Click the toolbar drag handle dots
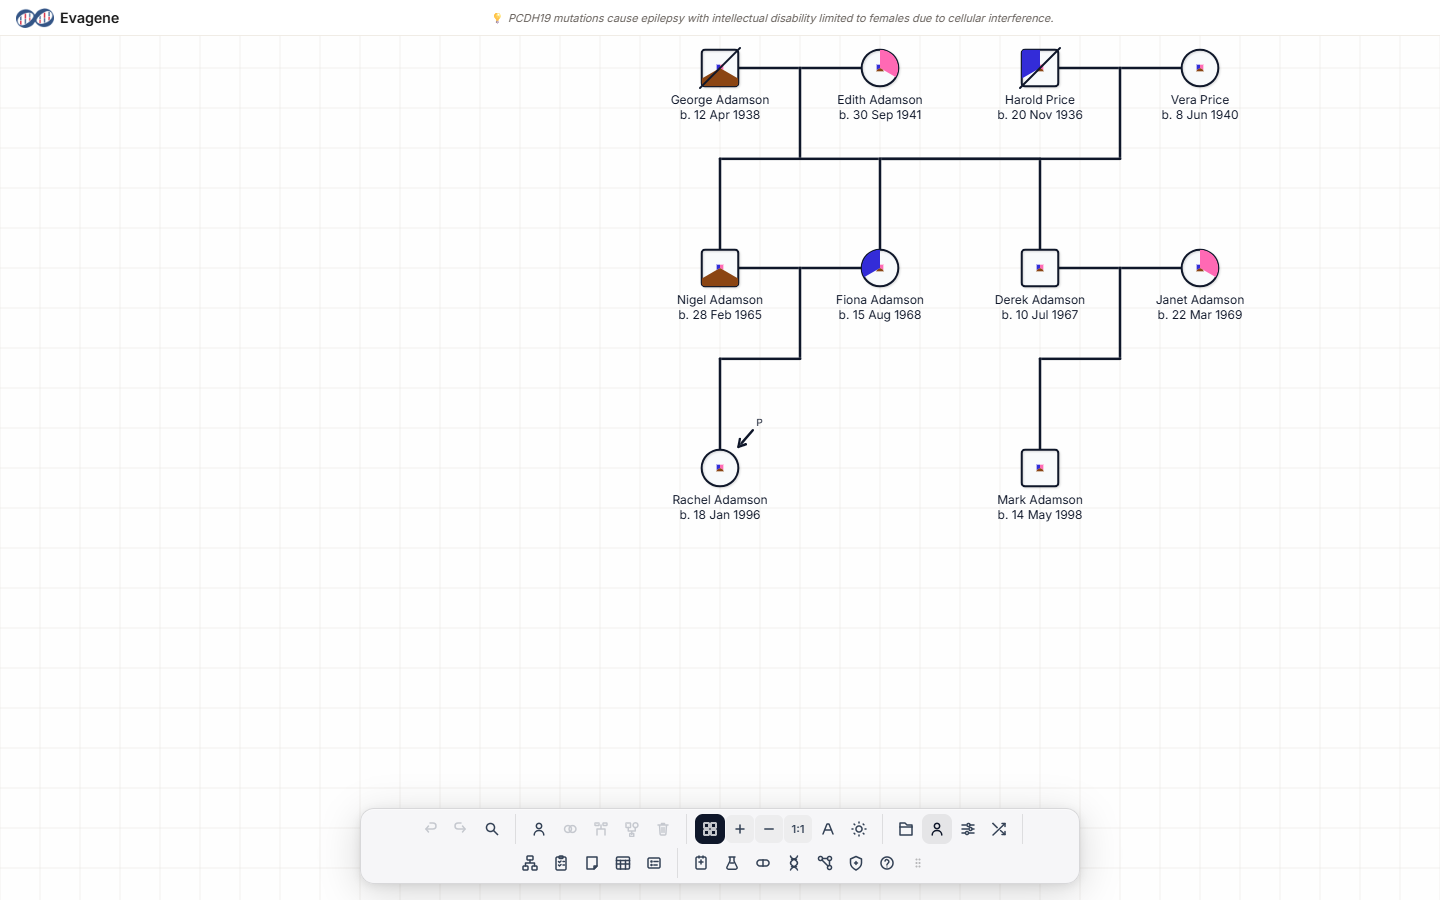Screen dimensions: 1440x900 click(918, 863)
